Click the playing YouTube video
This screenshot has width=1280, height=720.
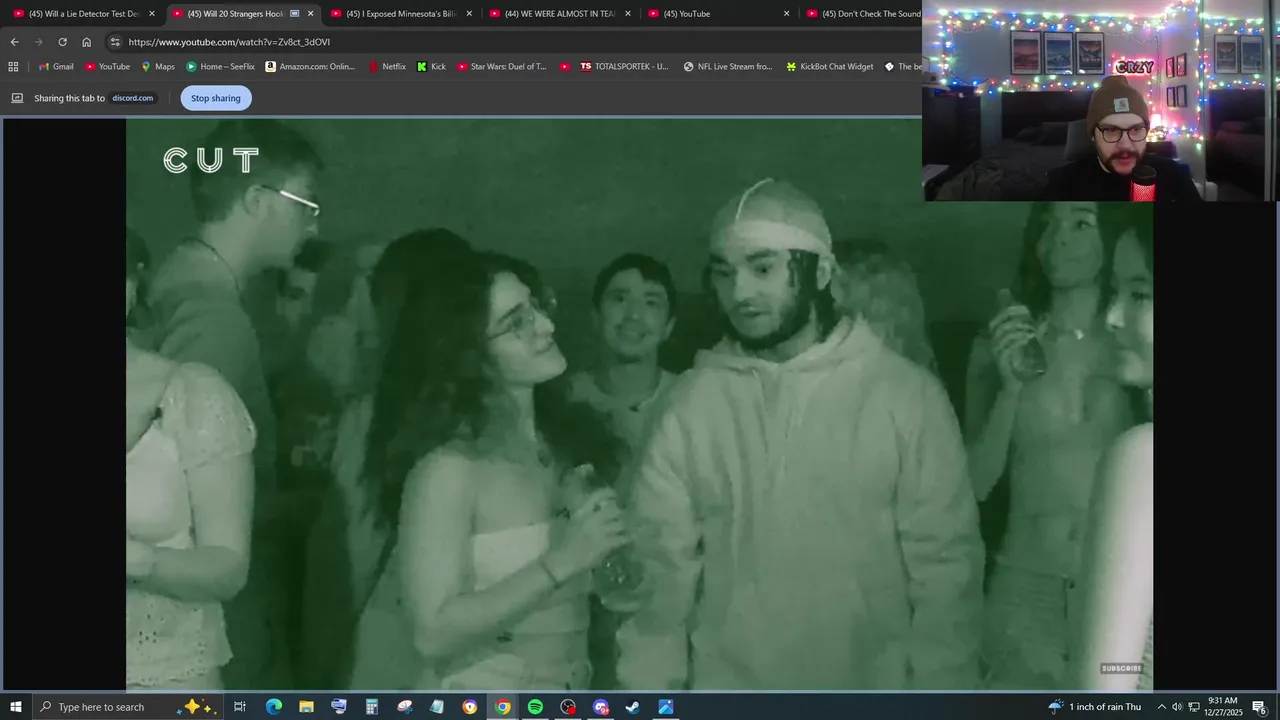(639, 404)
